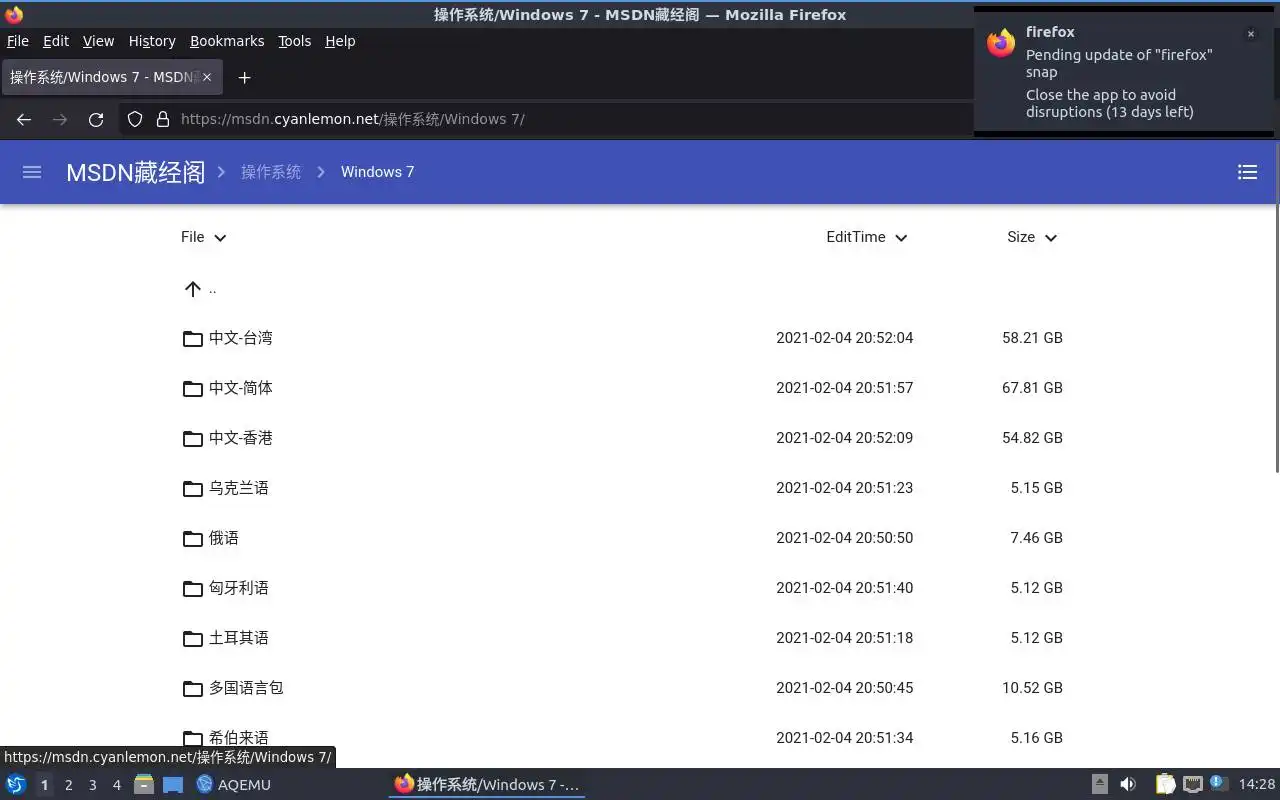Click the volume speaker tray icon
Screen dimensions: 1280x800
[x=1128, y=784]
